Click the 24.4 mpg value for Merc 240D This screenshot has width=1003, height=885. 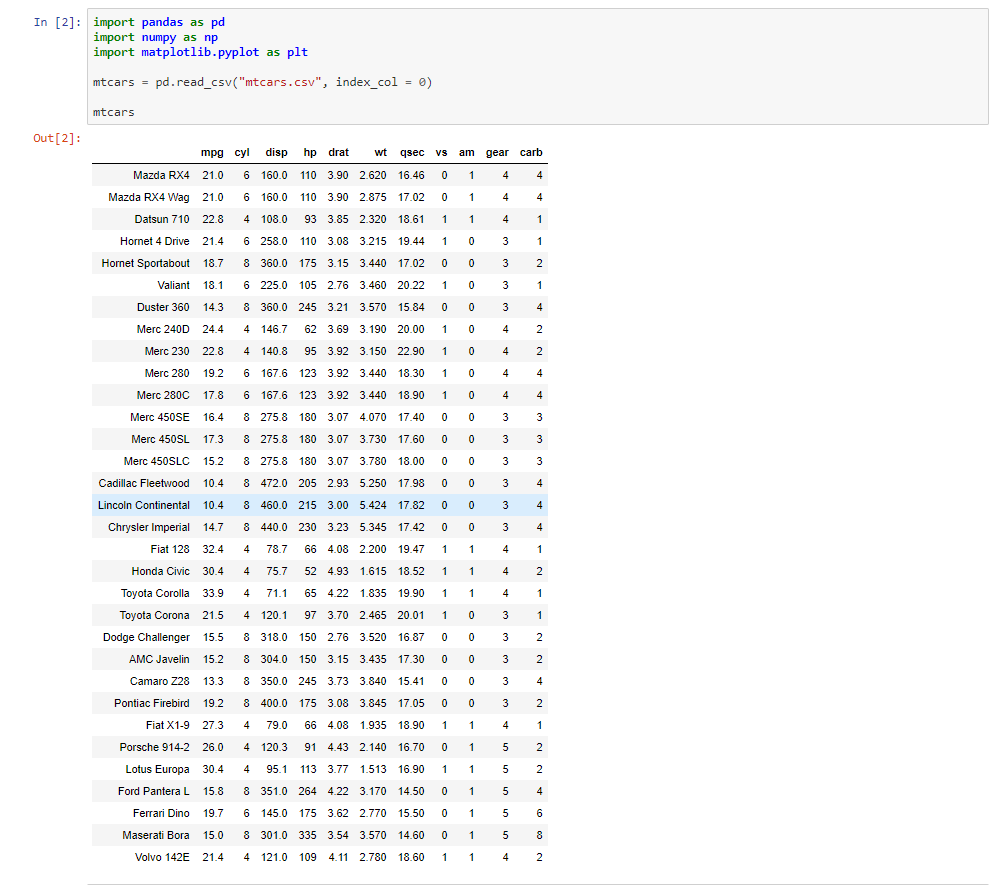(213, 329)
